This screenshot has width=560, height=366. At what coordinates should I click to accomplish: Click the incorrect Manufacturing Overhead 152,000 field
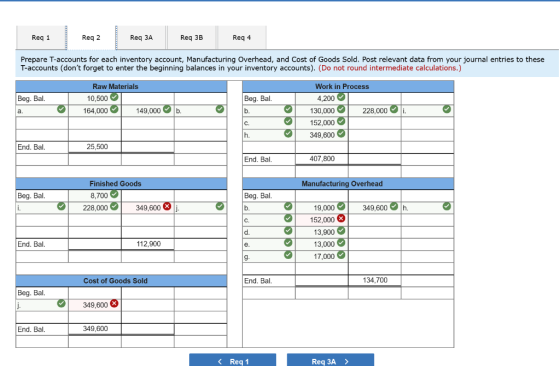click(322, 220)
